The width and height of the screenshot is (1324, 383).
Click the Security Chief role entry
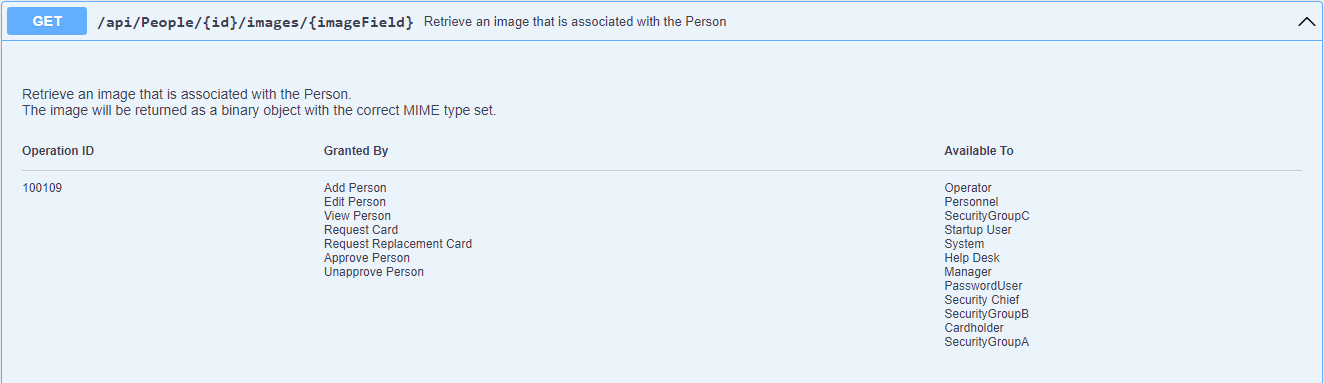pos(982,300)
